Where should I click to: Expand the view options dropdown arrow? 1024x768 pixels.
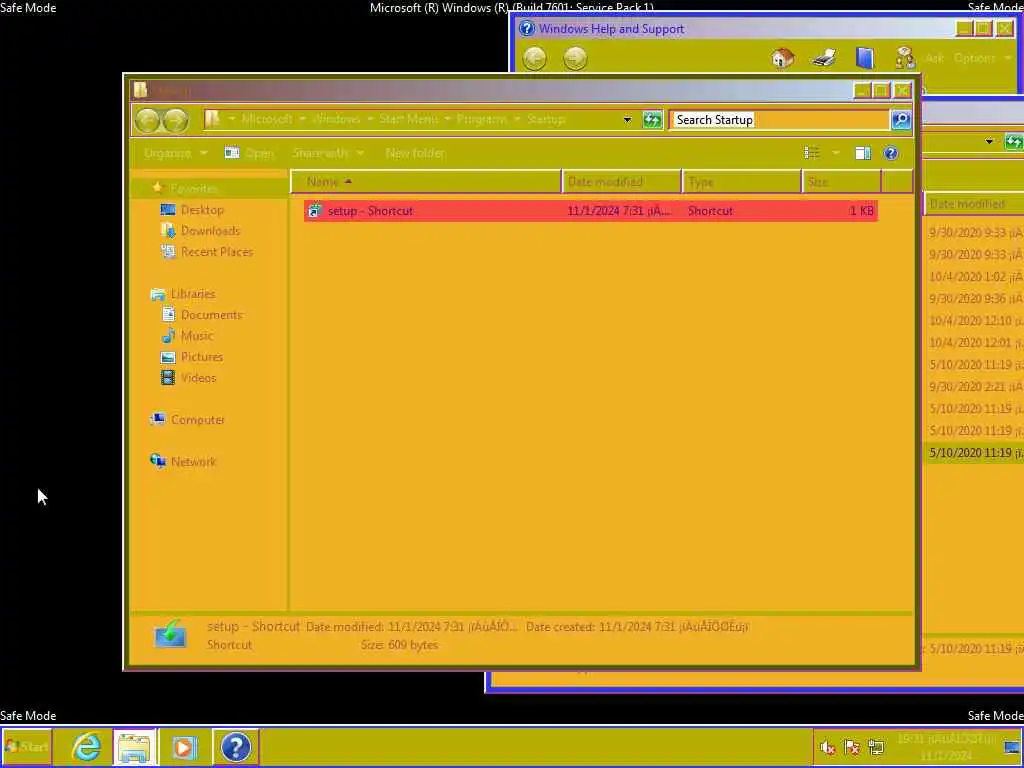click(x=835, y=153)
